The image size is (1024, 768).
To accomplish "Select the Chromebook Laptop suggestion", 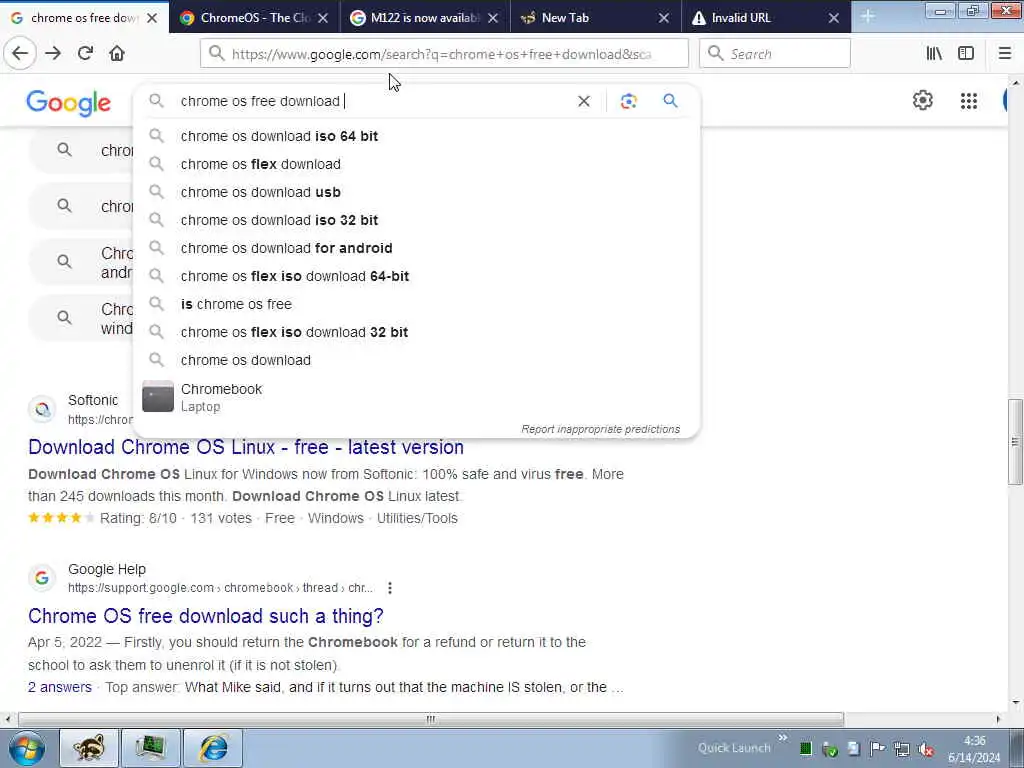I will tap(417, 397).
